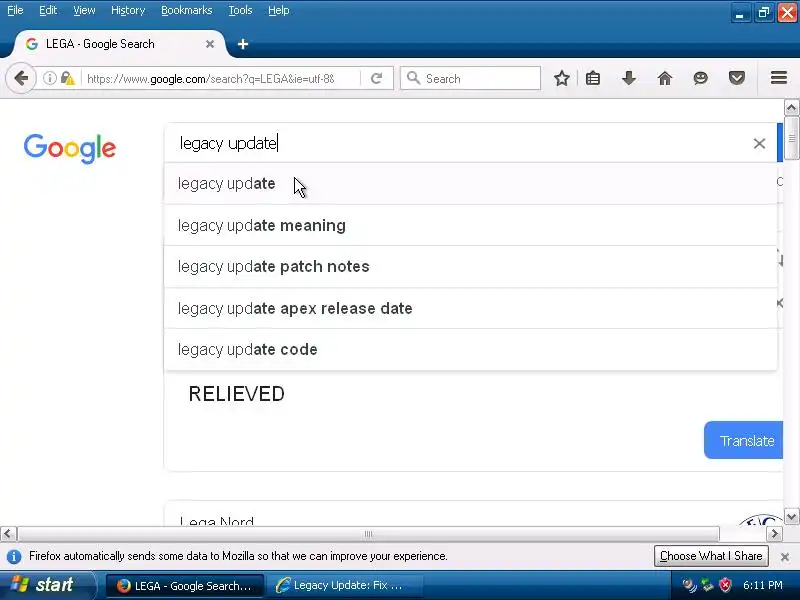Click horizontal scrollbar right arrow

(x=774, y=534)
